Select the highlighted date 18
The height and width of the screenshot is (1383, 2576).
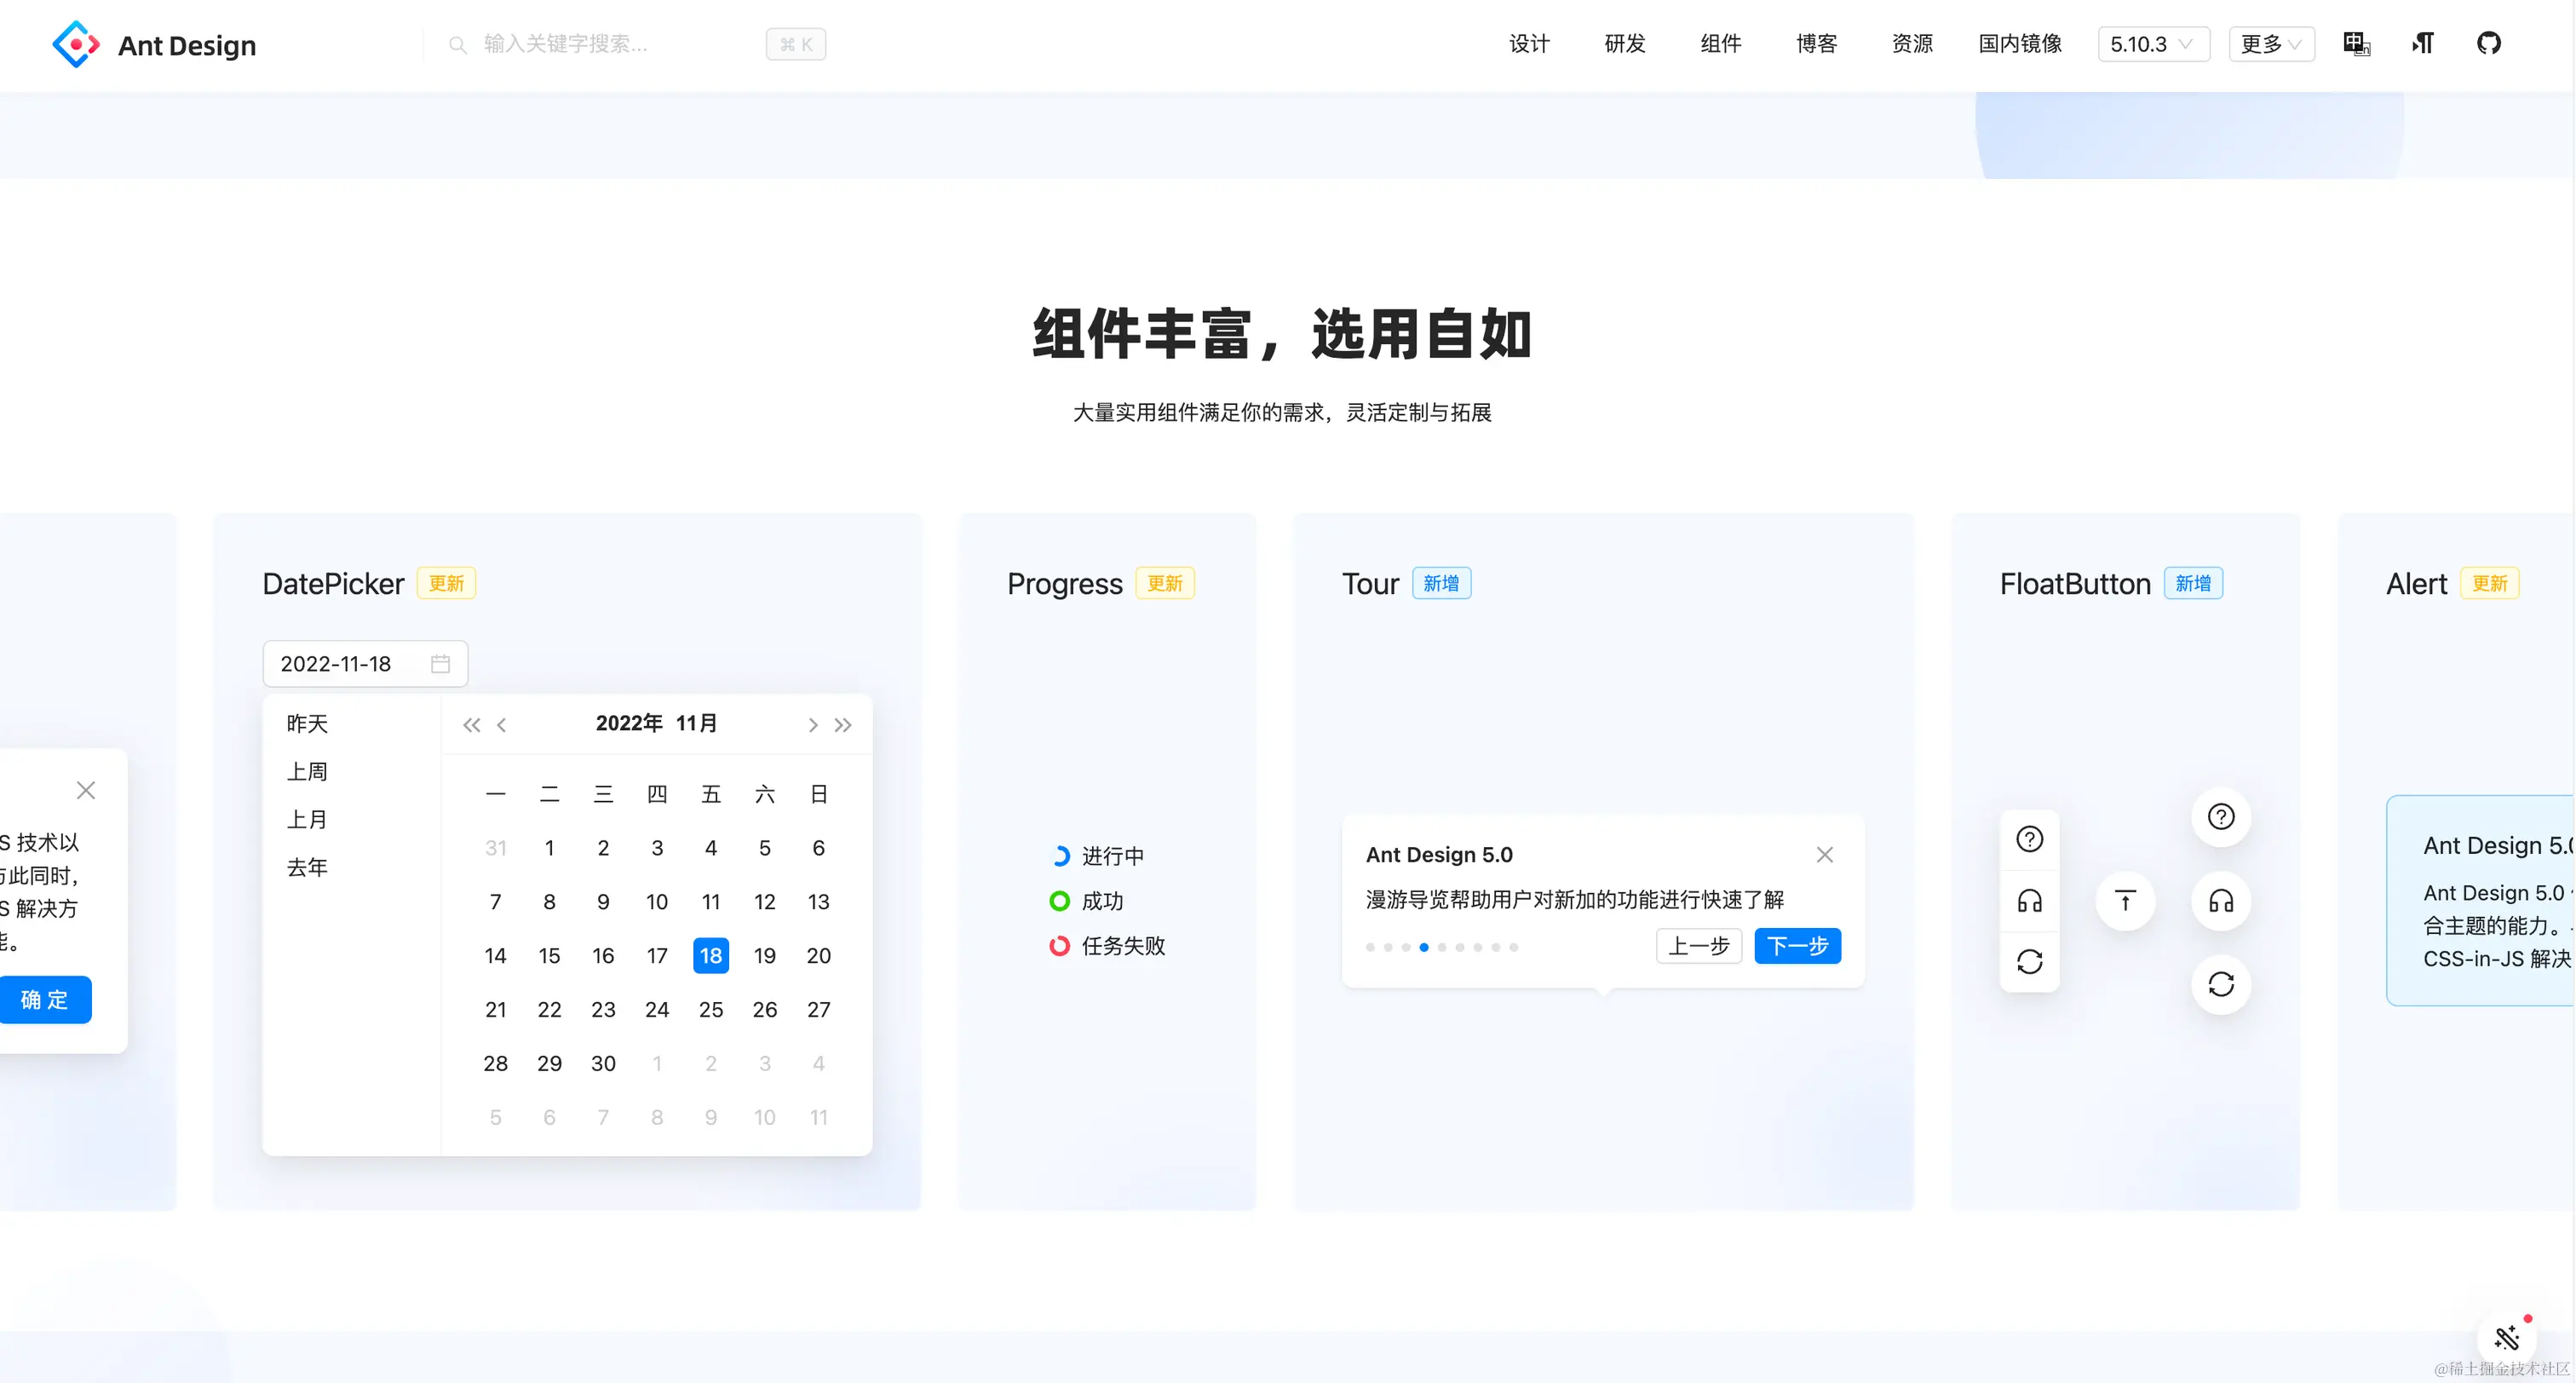pyautogui.click(x=711, y=956)
